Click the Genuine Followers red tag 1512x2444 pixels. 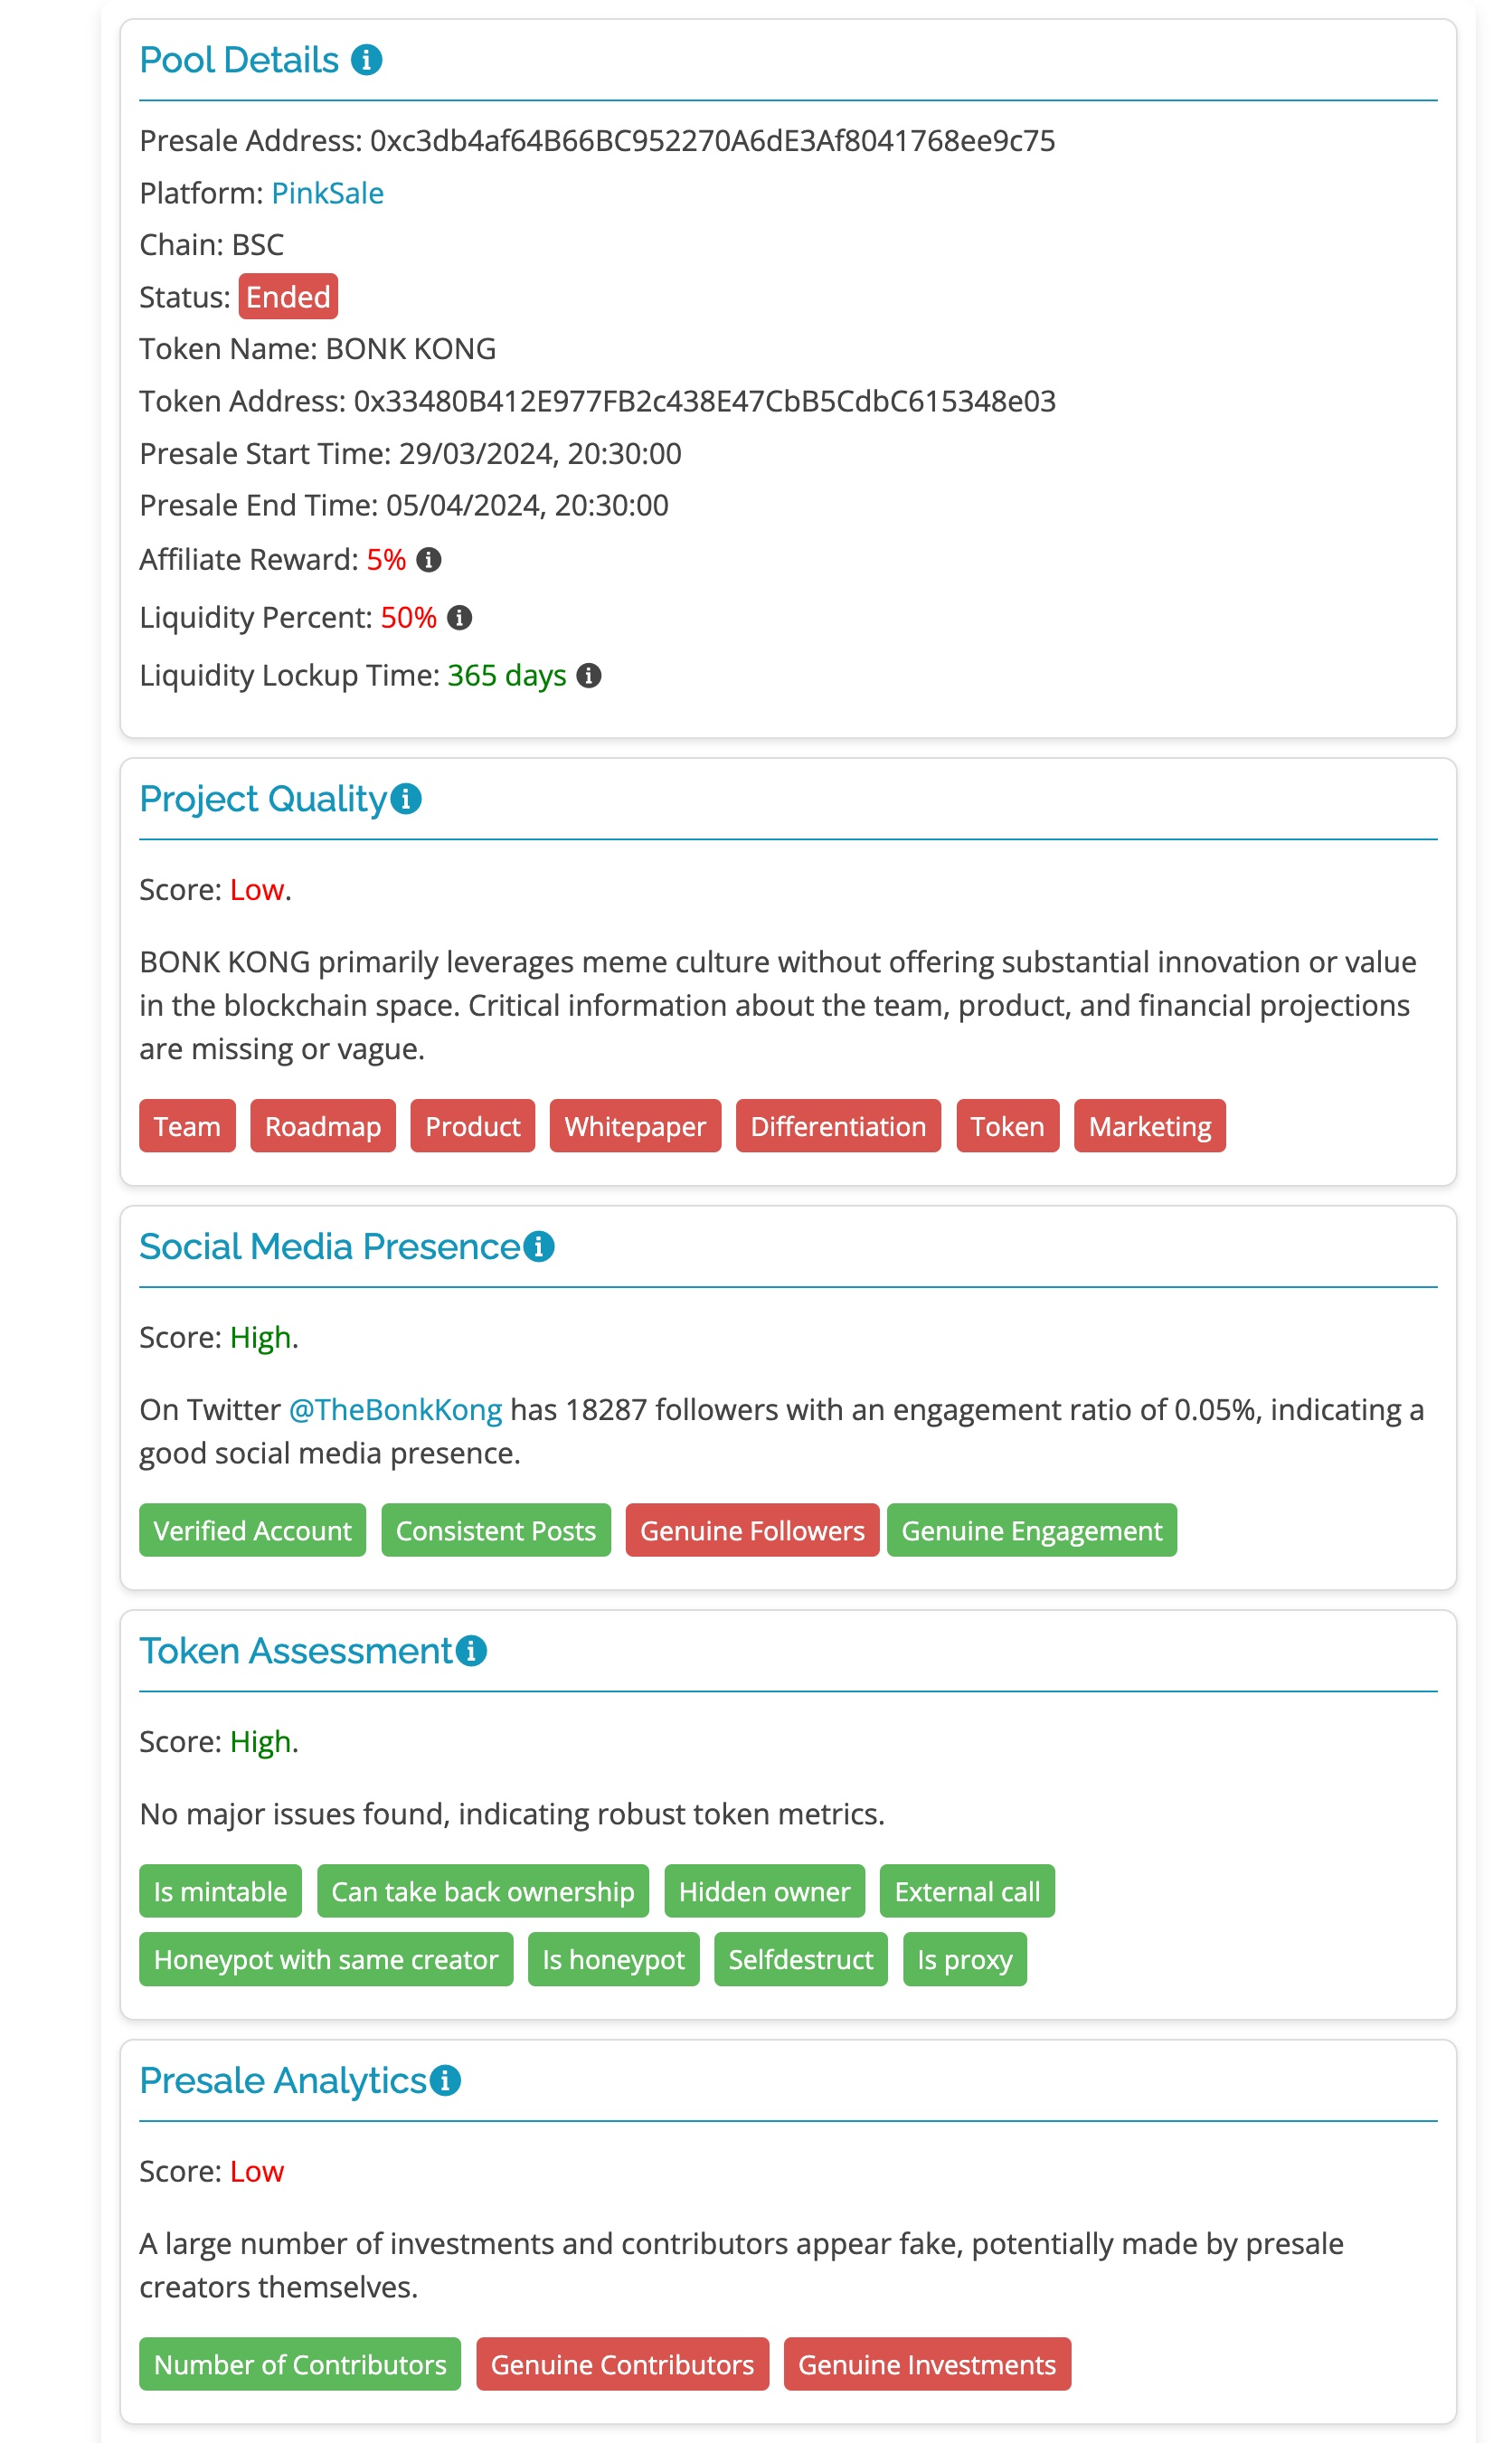click(752, 1531)
